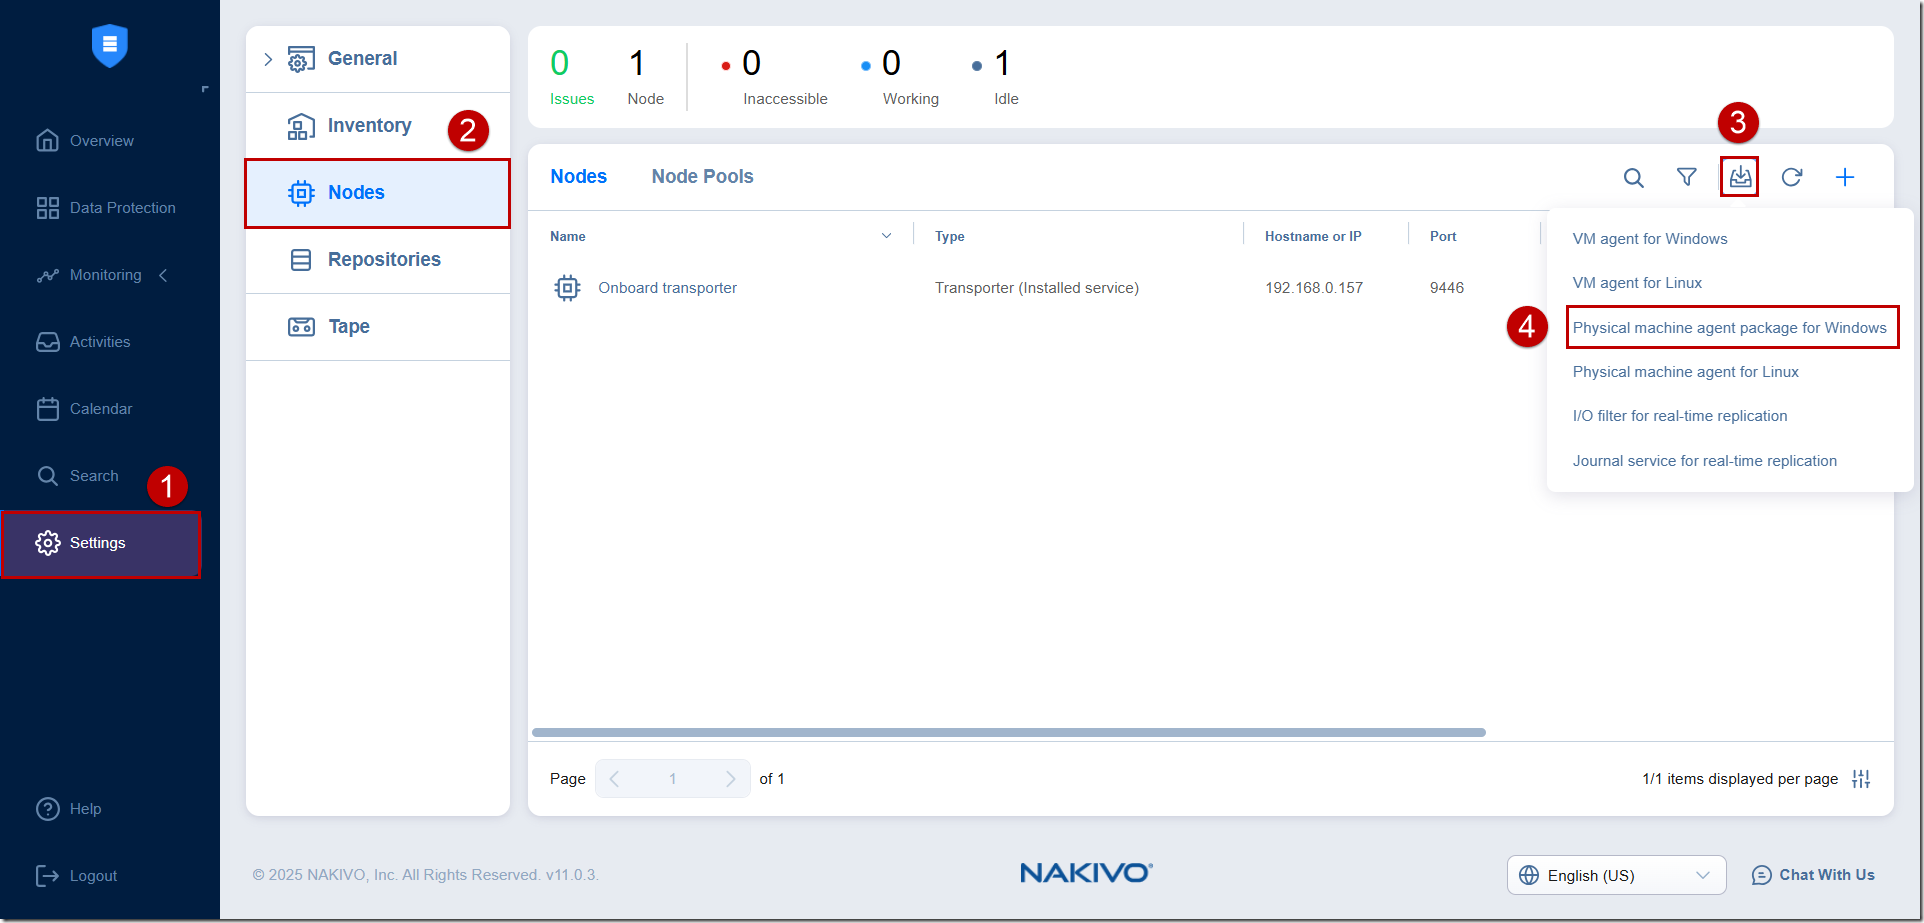This screenshot has height=923, width=1924.
Task: Open items per page settings icon
Action: coord(1861,779)
